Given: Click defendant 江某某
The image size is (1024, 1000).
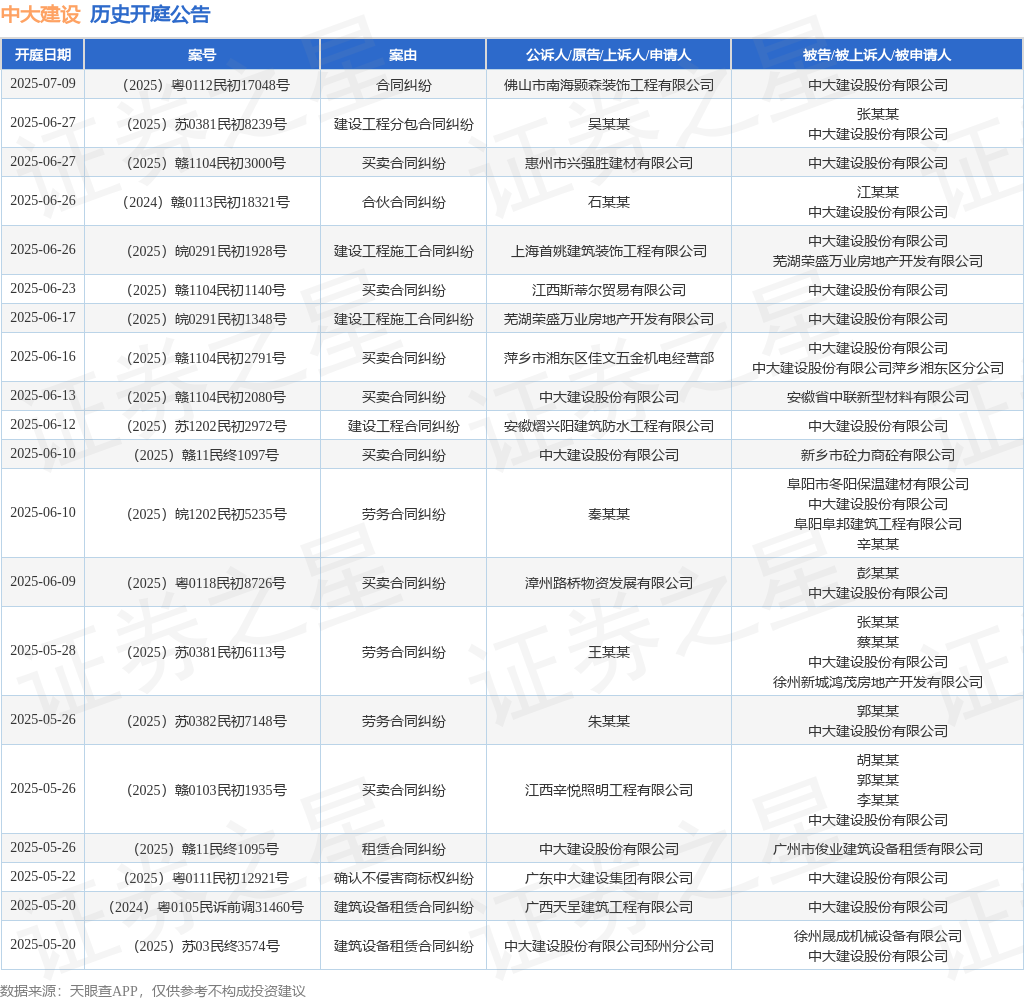Looking at the screenshot, I should (x=878, y=192).
